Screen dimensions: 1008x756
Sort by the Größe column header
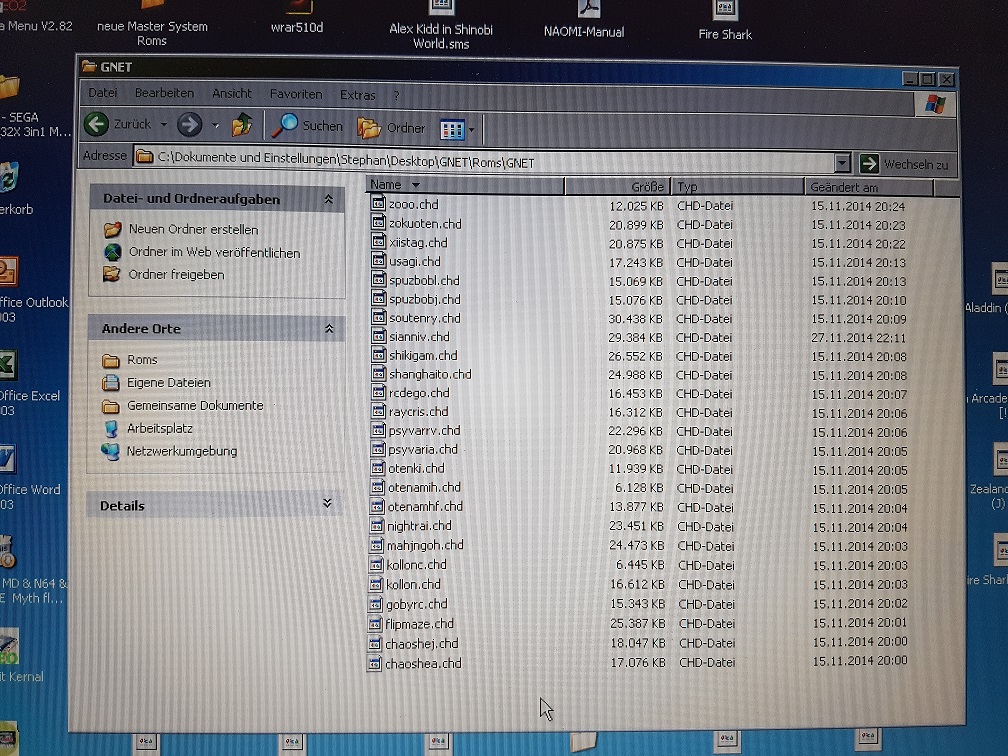(618, 186)
